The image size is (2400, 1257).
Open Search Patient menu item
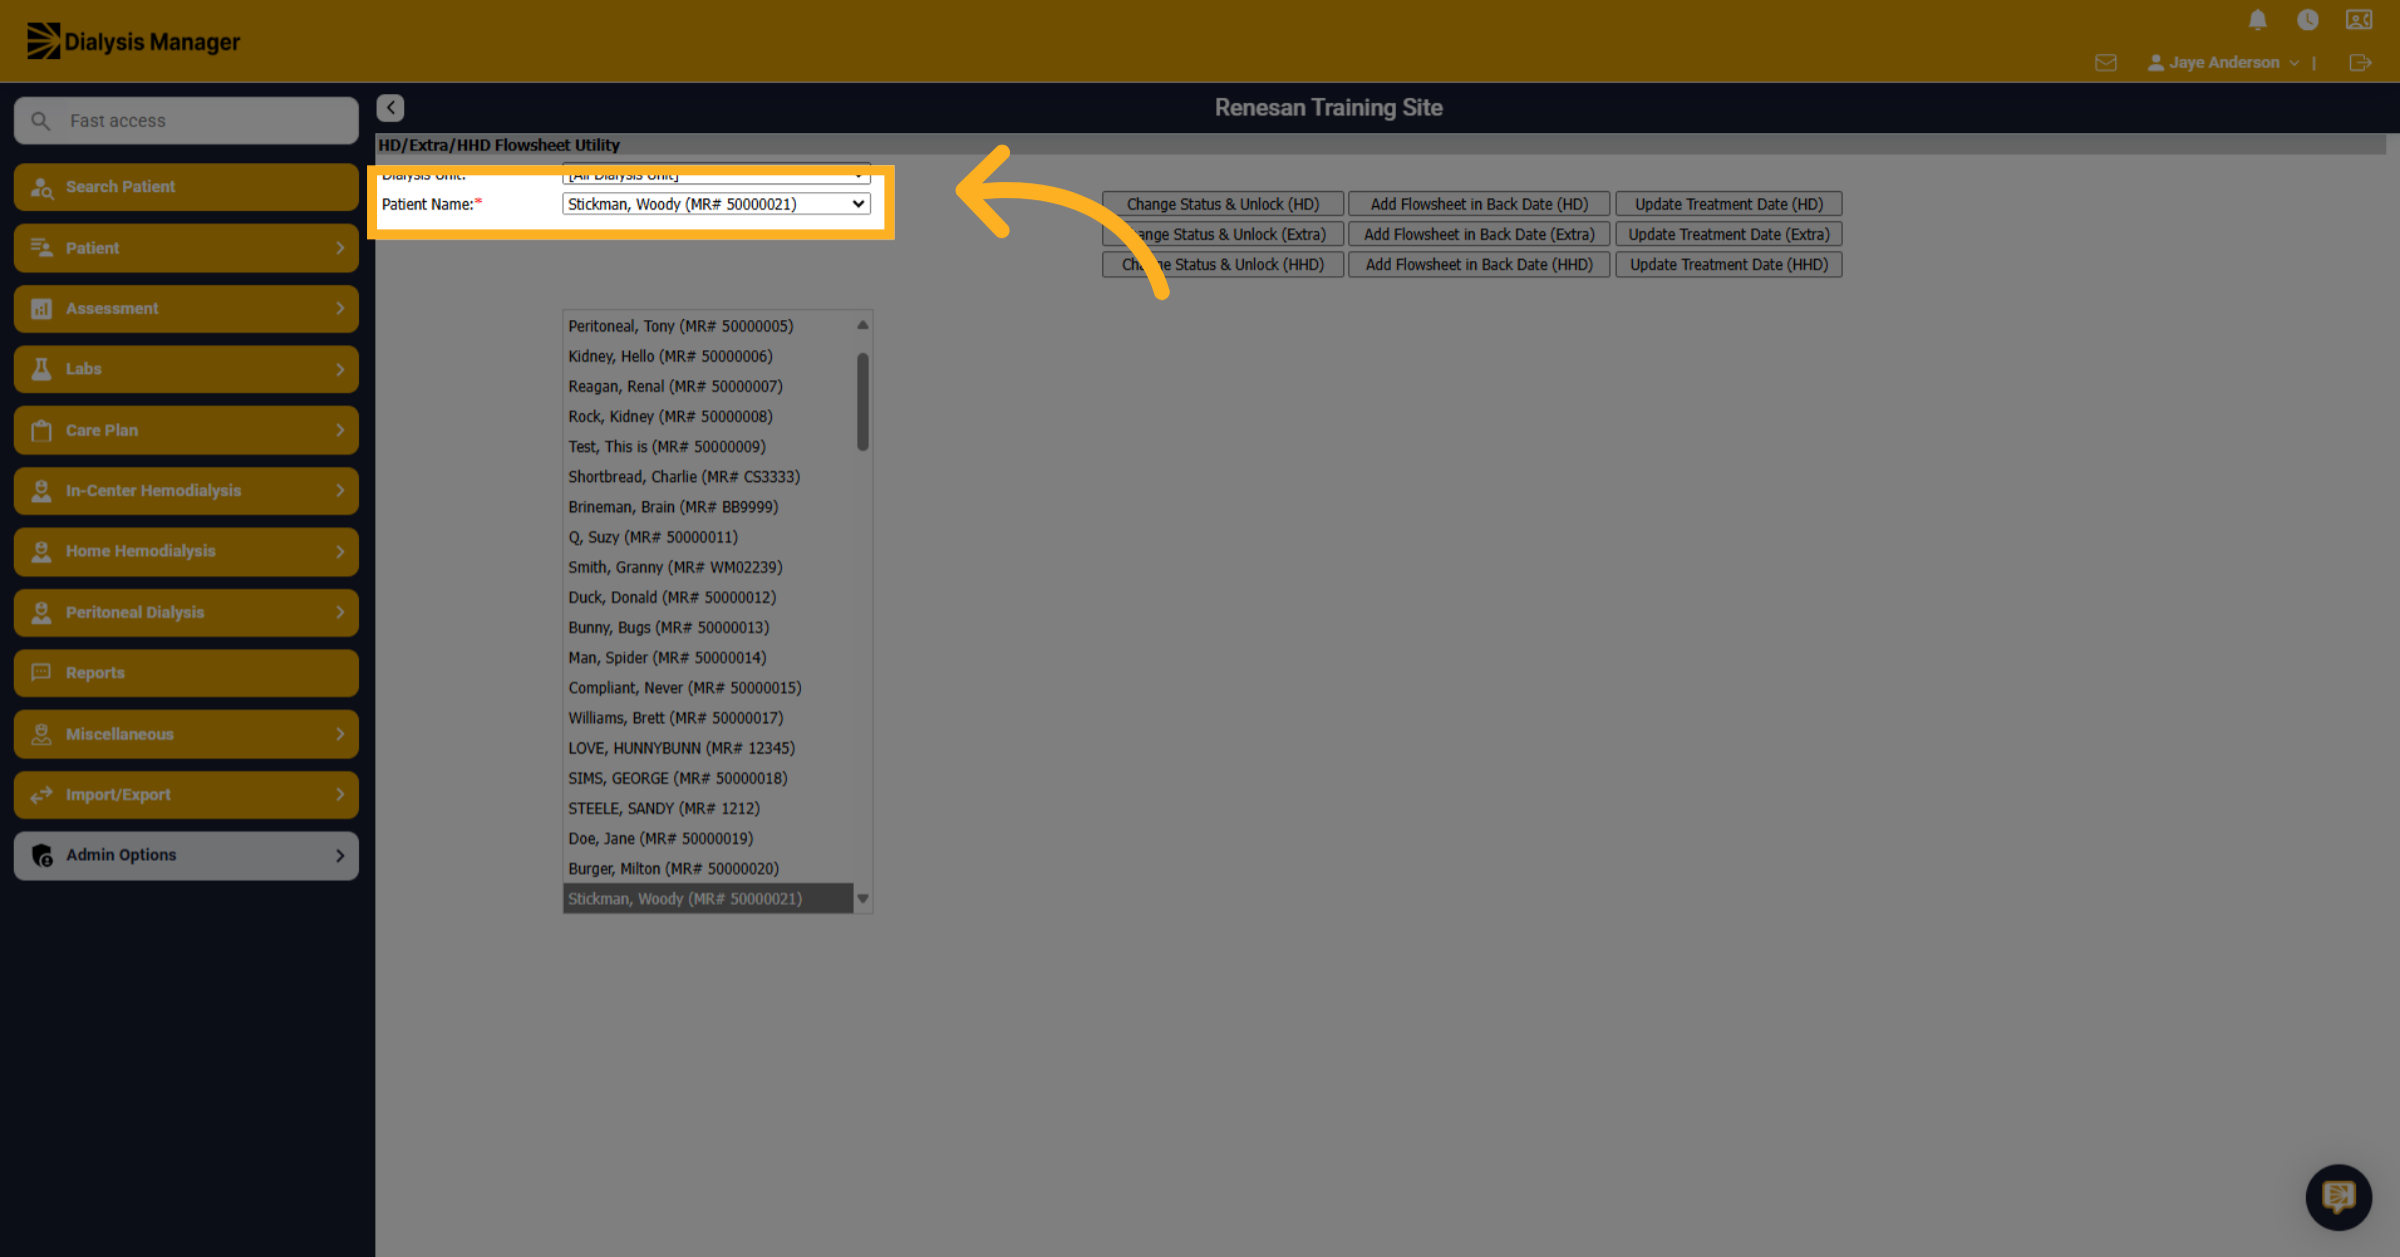(186, 187)
